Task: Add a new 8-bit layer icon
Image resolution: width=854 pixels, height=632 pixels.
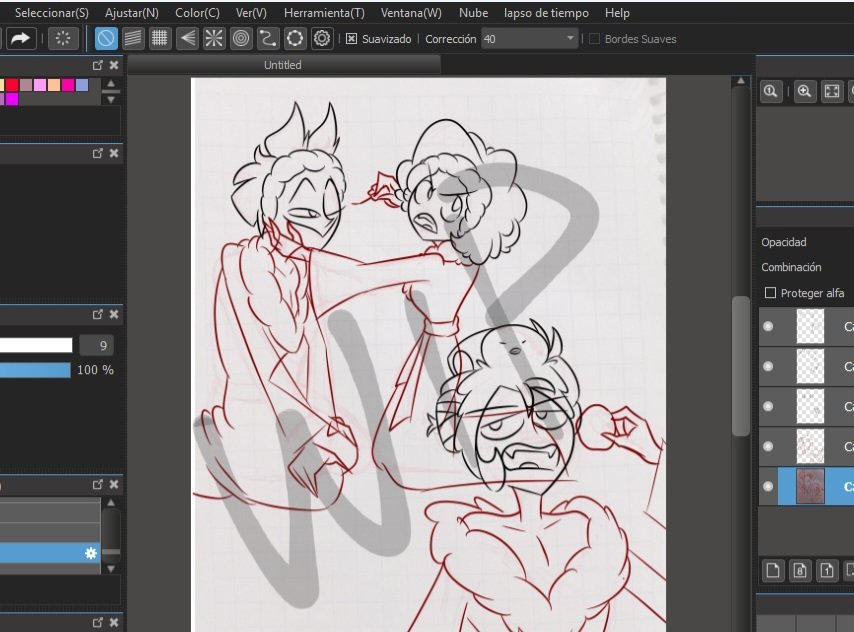Action: 800,570
